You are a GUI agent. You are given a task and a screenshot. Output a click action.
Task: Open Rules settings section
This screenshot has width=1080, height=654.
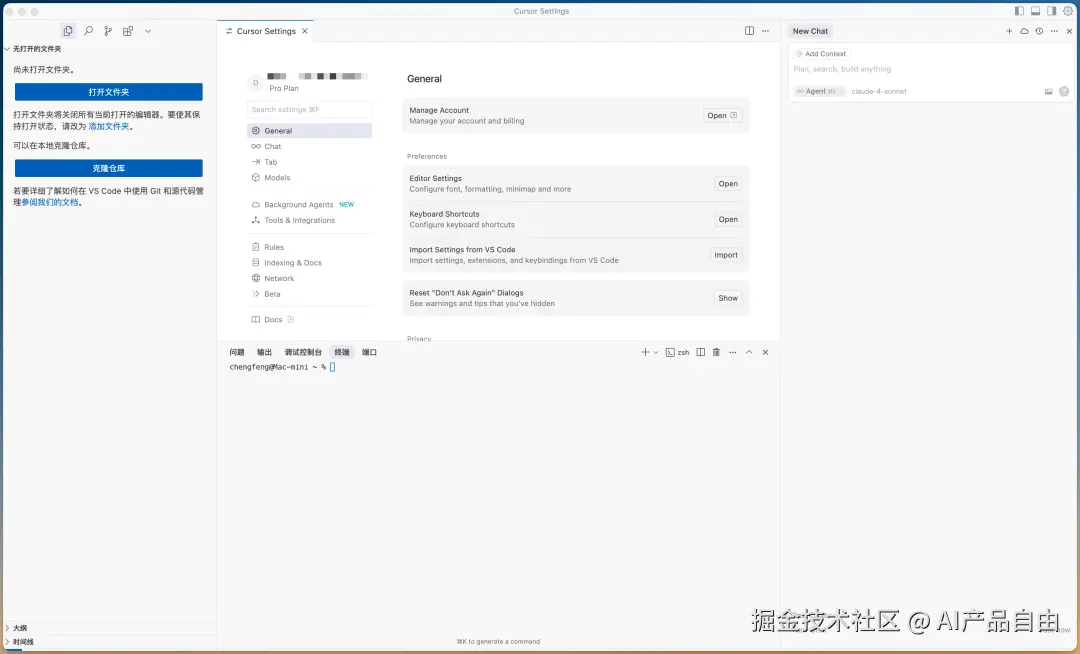[x=309, y=247]
